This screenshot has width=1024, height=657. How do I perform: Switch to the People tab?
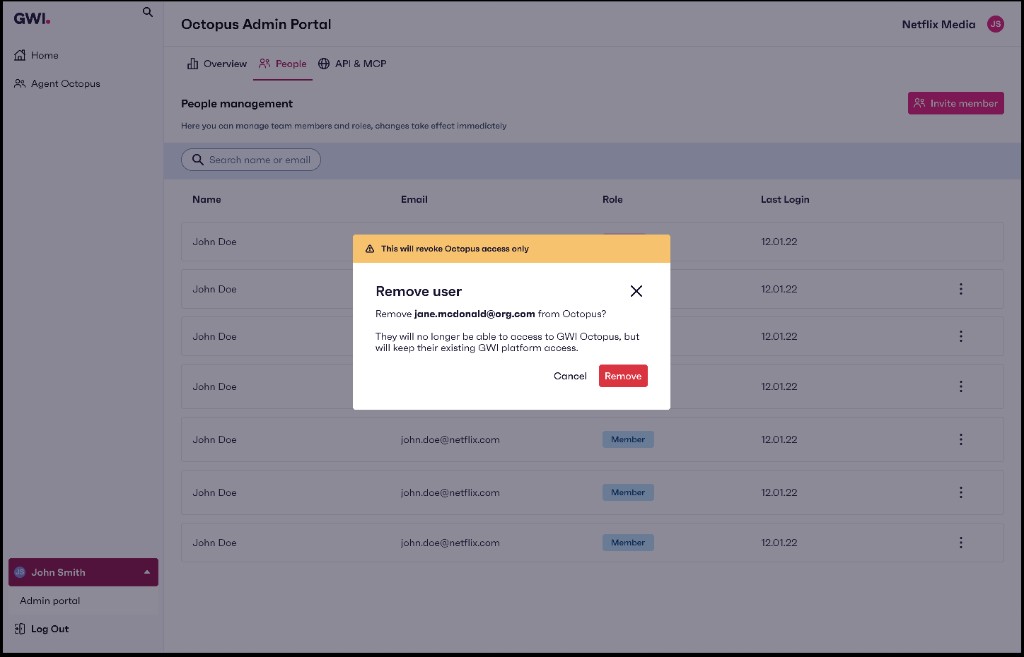point(283,63)
